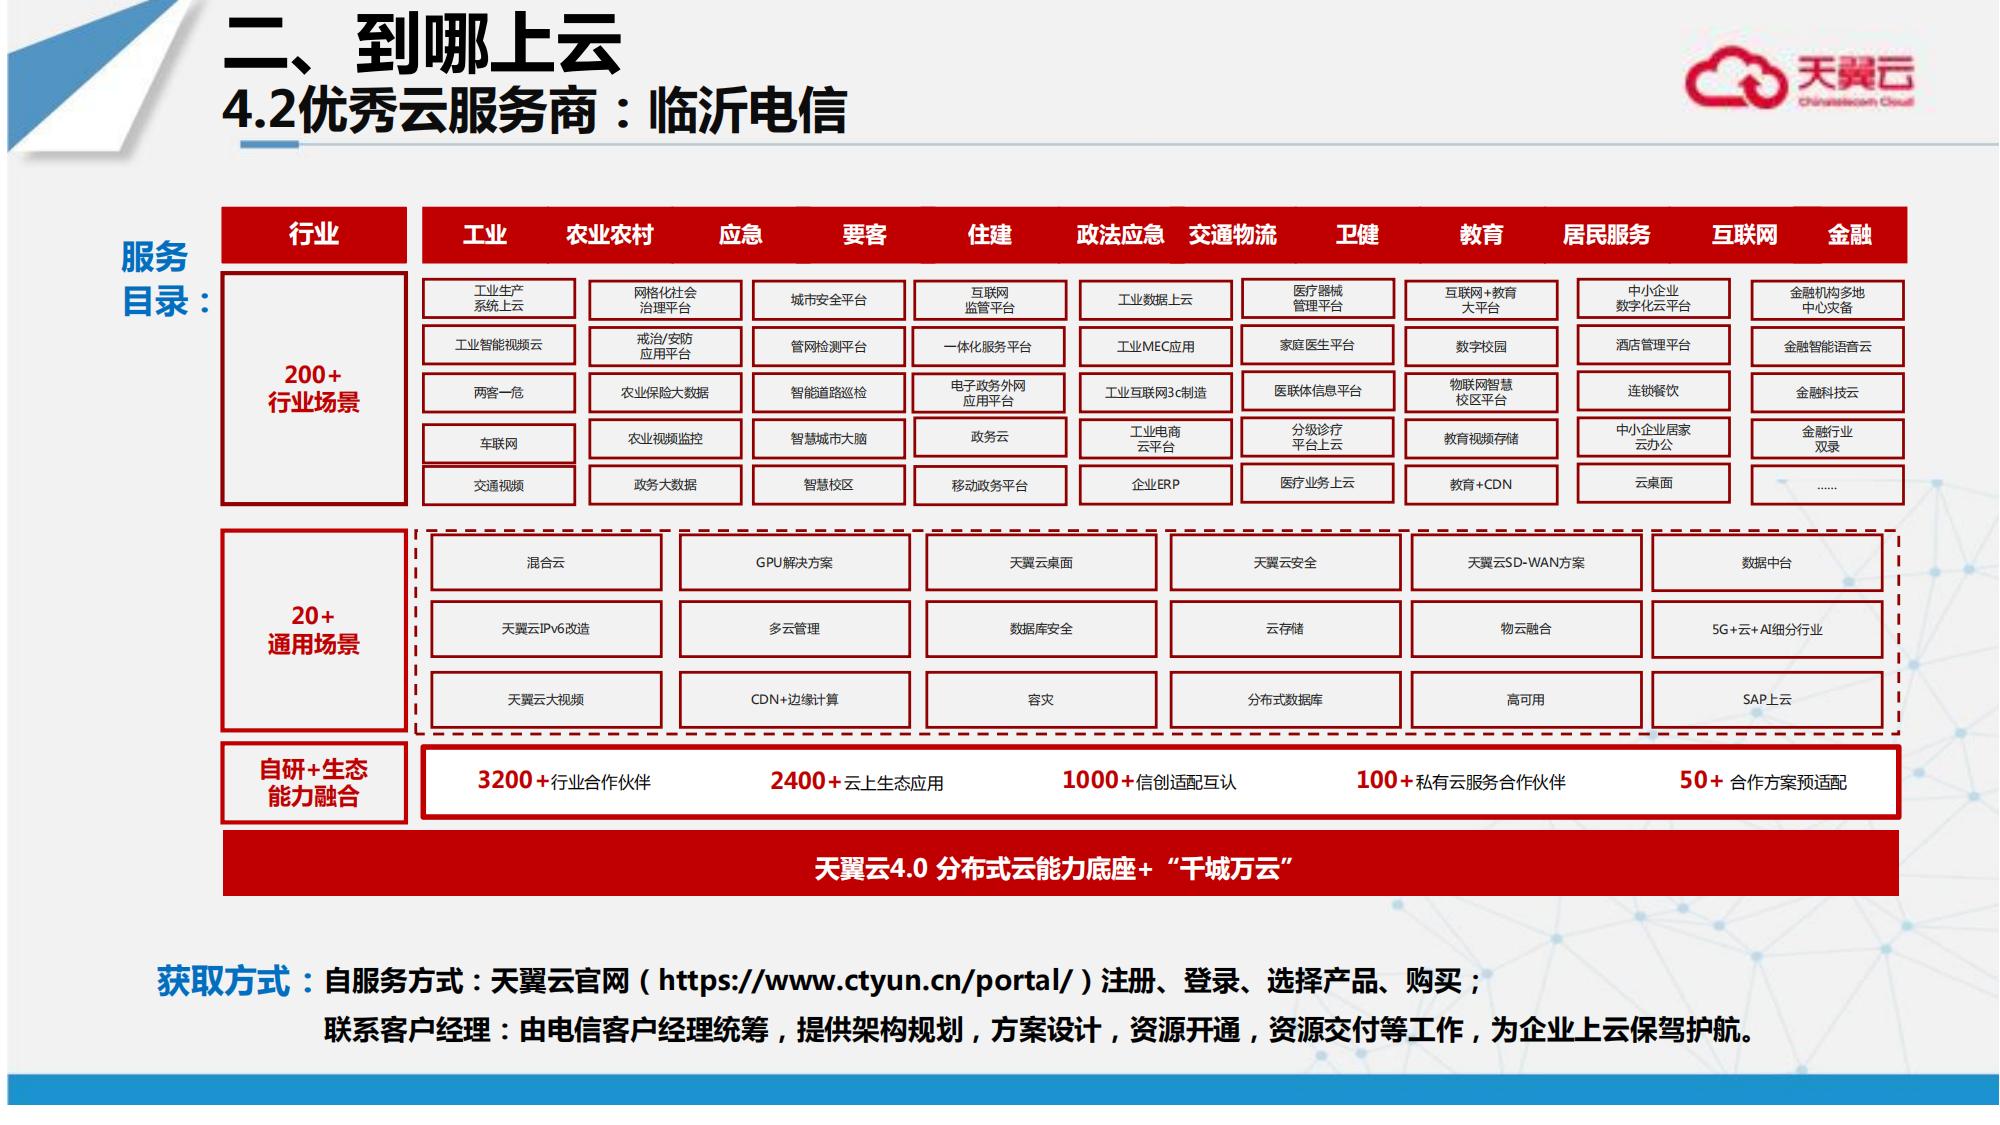Click the 政务大数据 box
2000x1125 pixels.
[665, 484]
